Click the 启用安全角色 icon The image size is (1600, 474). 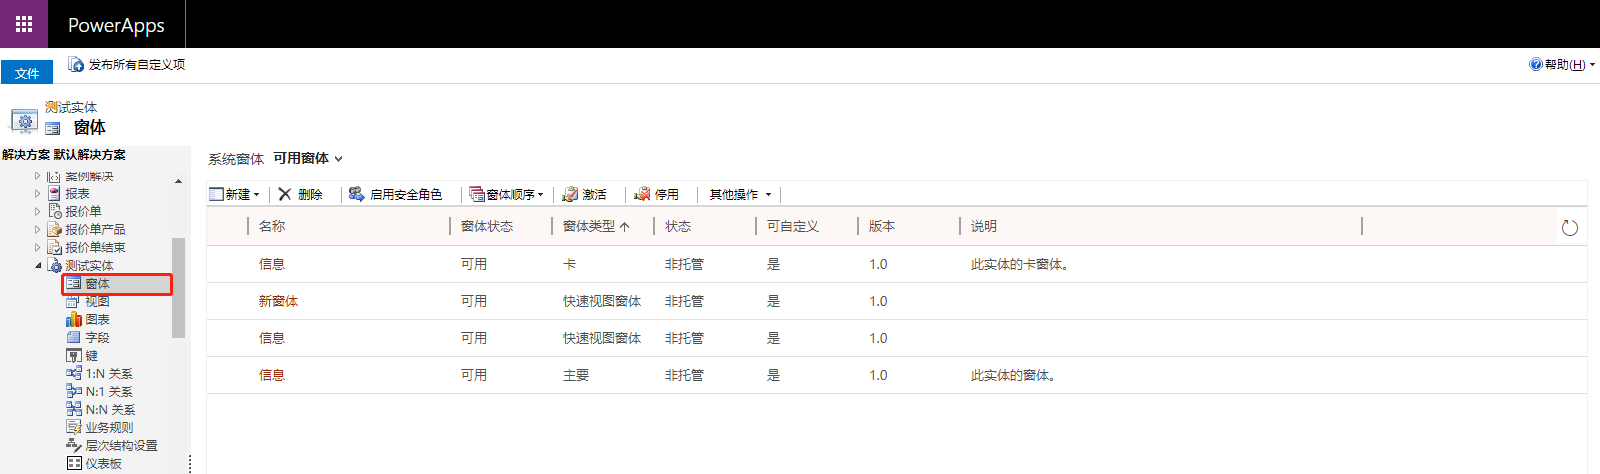356,194
